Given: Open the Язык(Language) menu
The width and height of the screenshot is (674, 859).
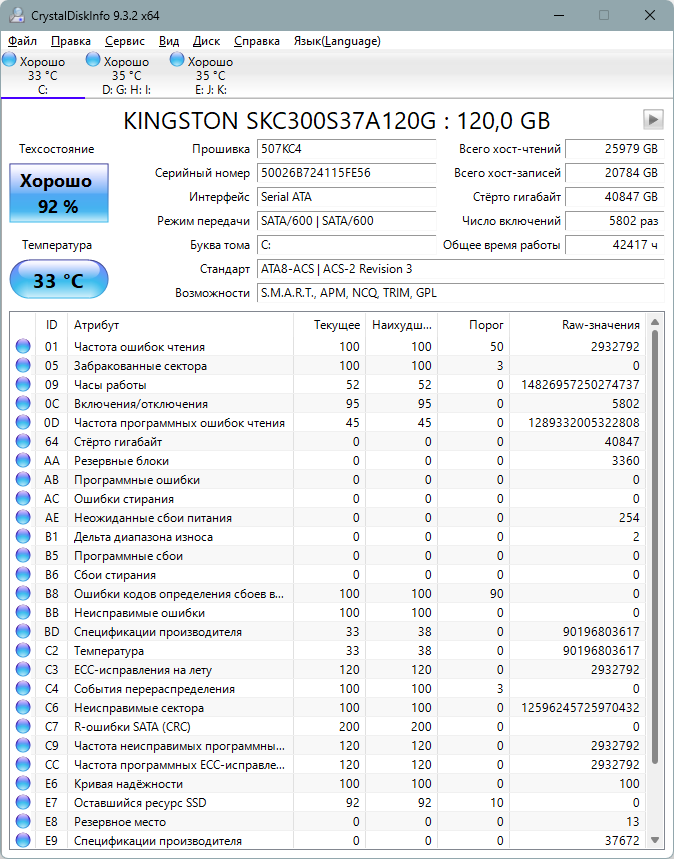Looking at the screenshot, I should click(336, 41).
